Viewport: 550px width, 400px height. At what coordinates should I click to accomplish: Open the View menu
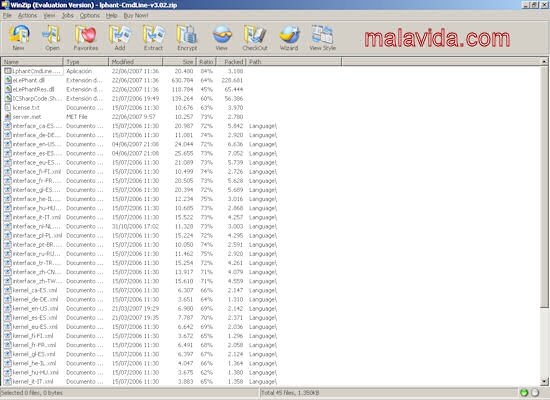(x=49, y=15)
